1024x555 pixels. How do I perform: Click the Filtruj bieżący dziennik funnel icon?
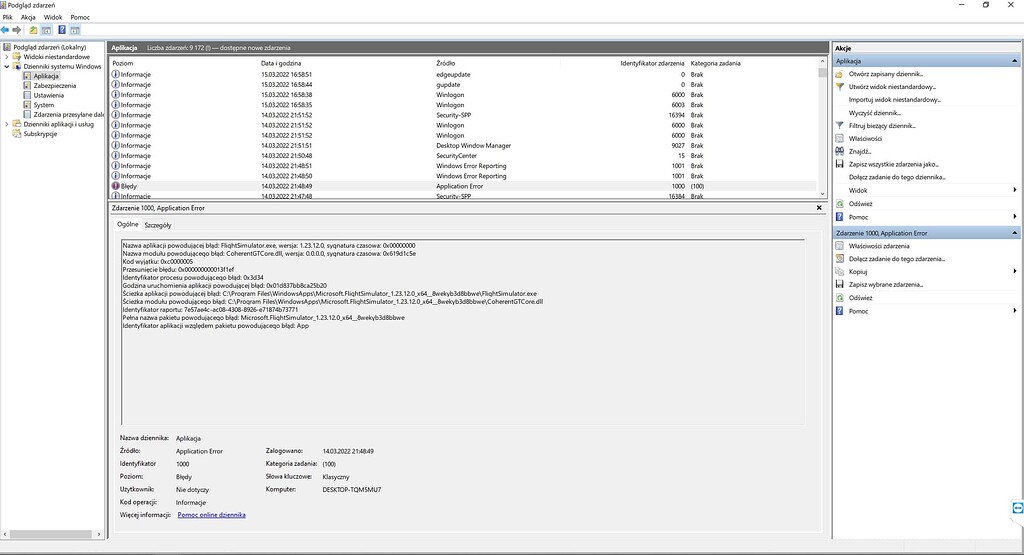[x=840, y=125]
